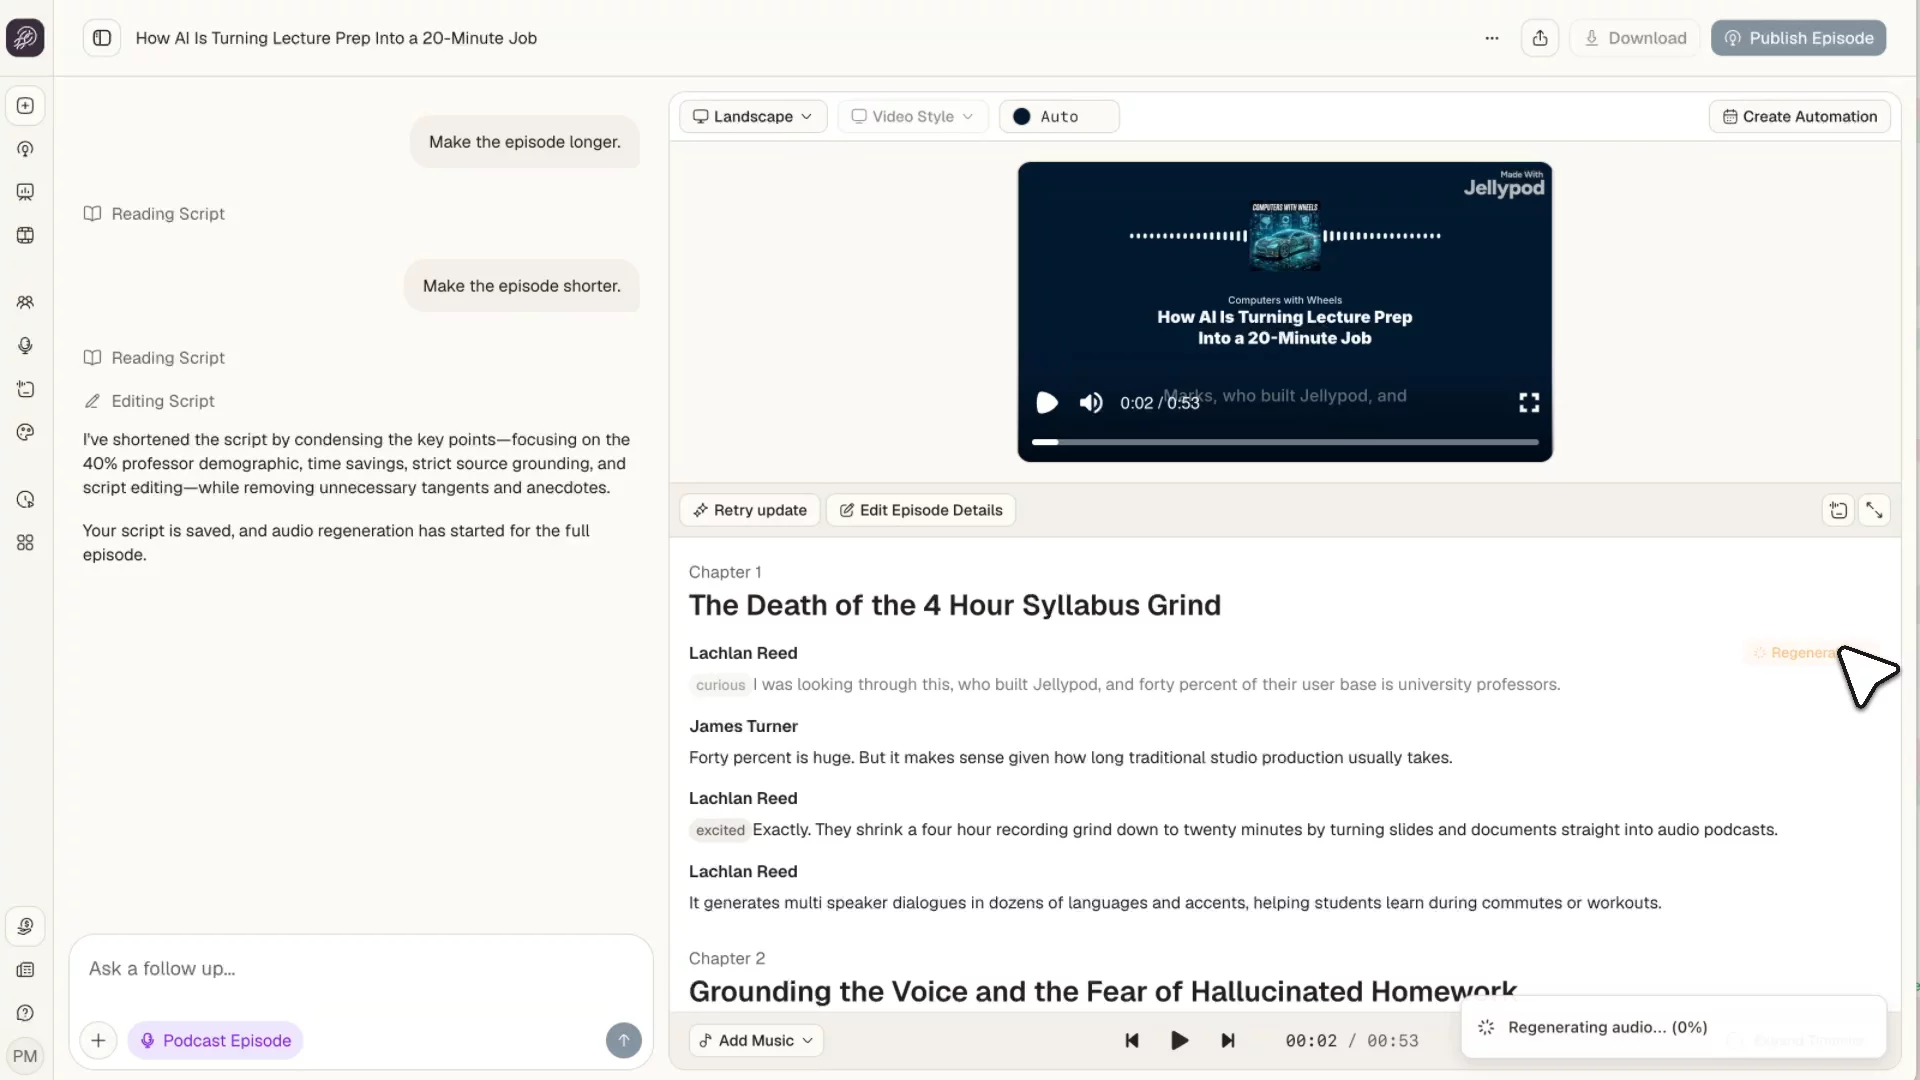Open the three-dots more options menu
This screenshot has width=1920, height=1080.
pyautogui.click(x=1492, y=38)
